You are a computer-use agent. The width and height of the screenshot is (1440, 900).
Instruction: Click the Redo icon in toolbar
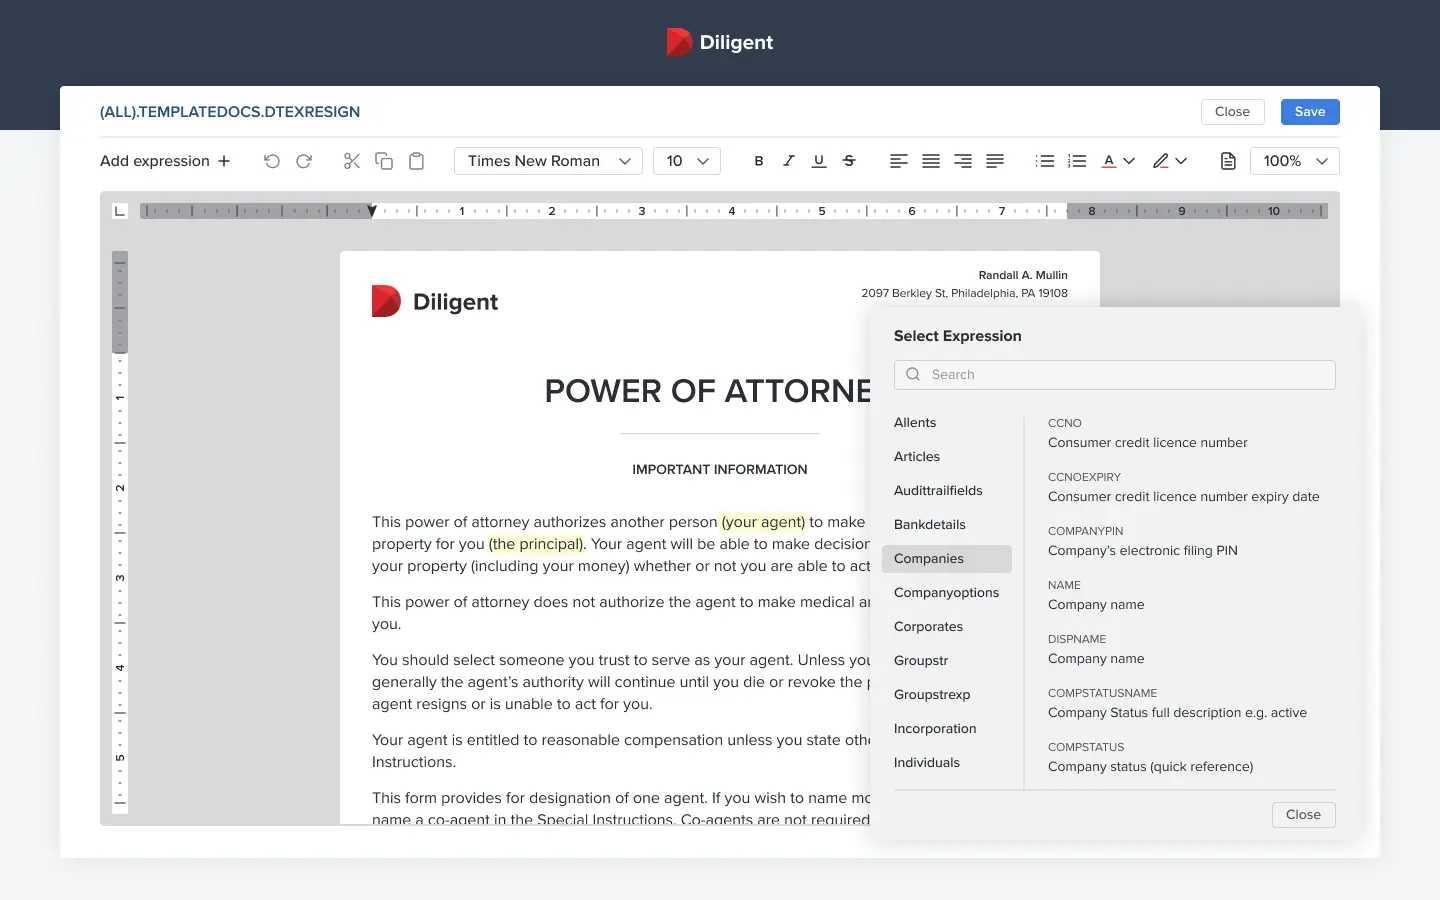(304, 161)
